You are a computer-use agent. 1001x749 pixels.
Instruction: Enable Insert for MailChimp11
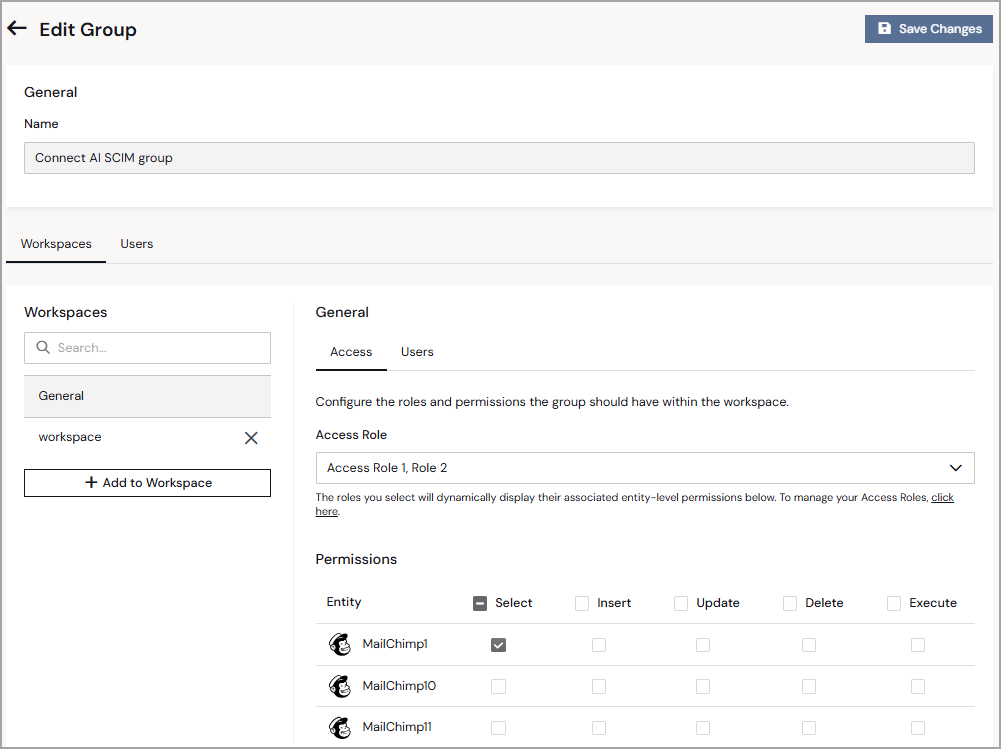tap(599, 728)
